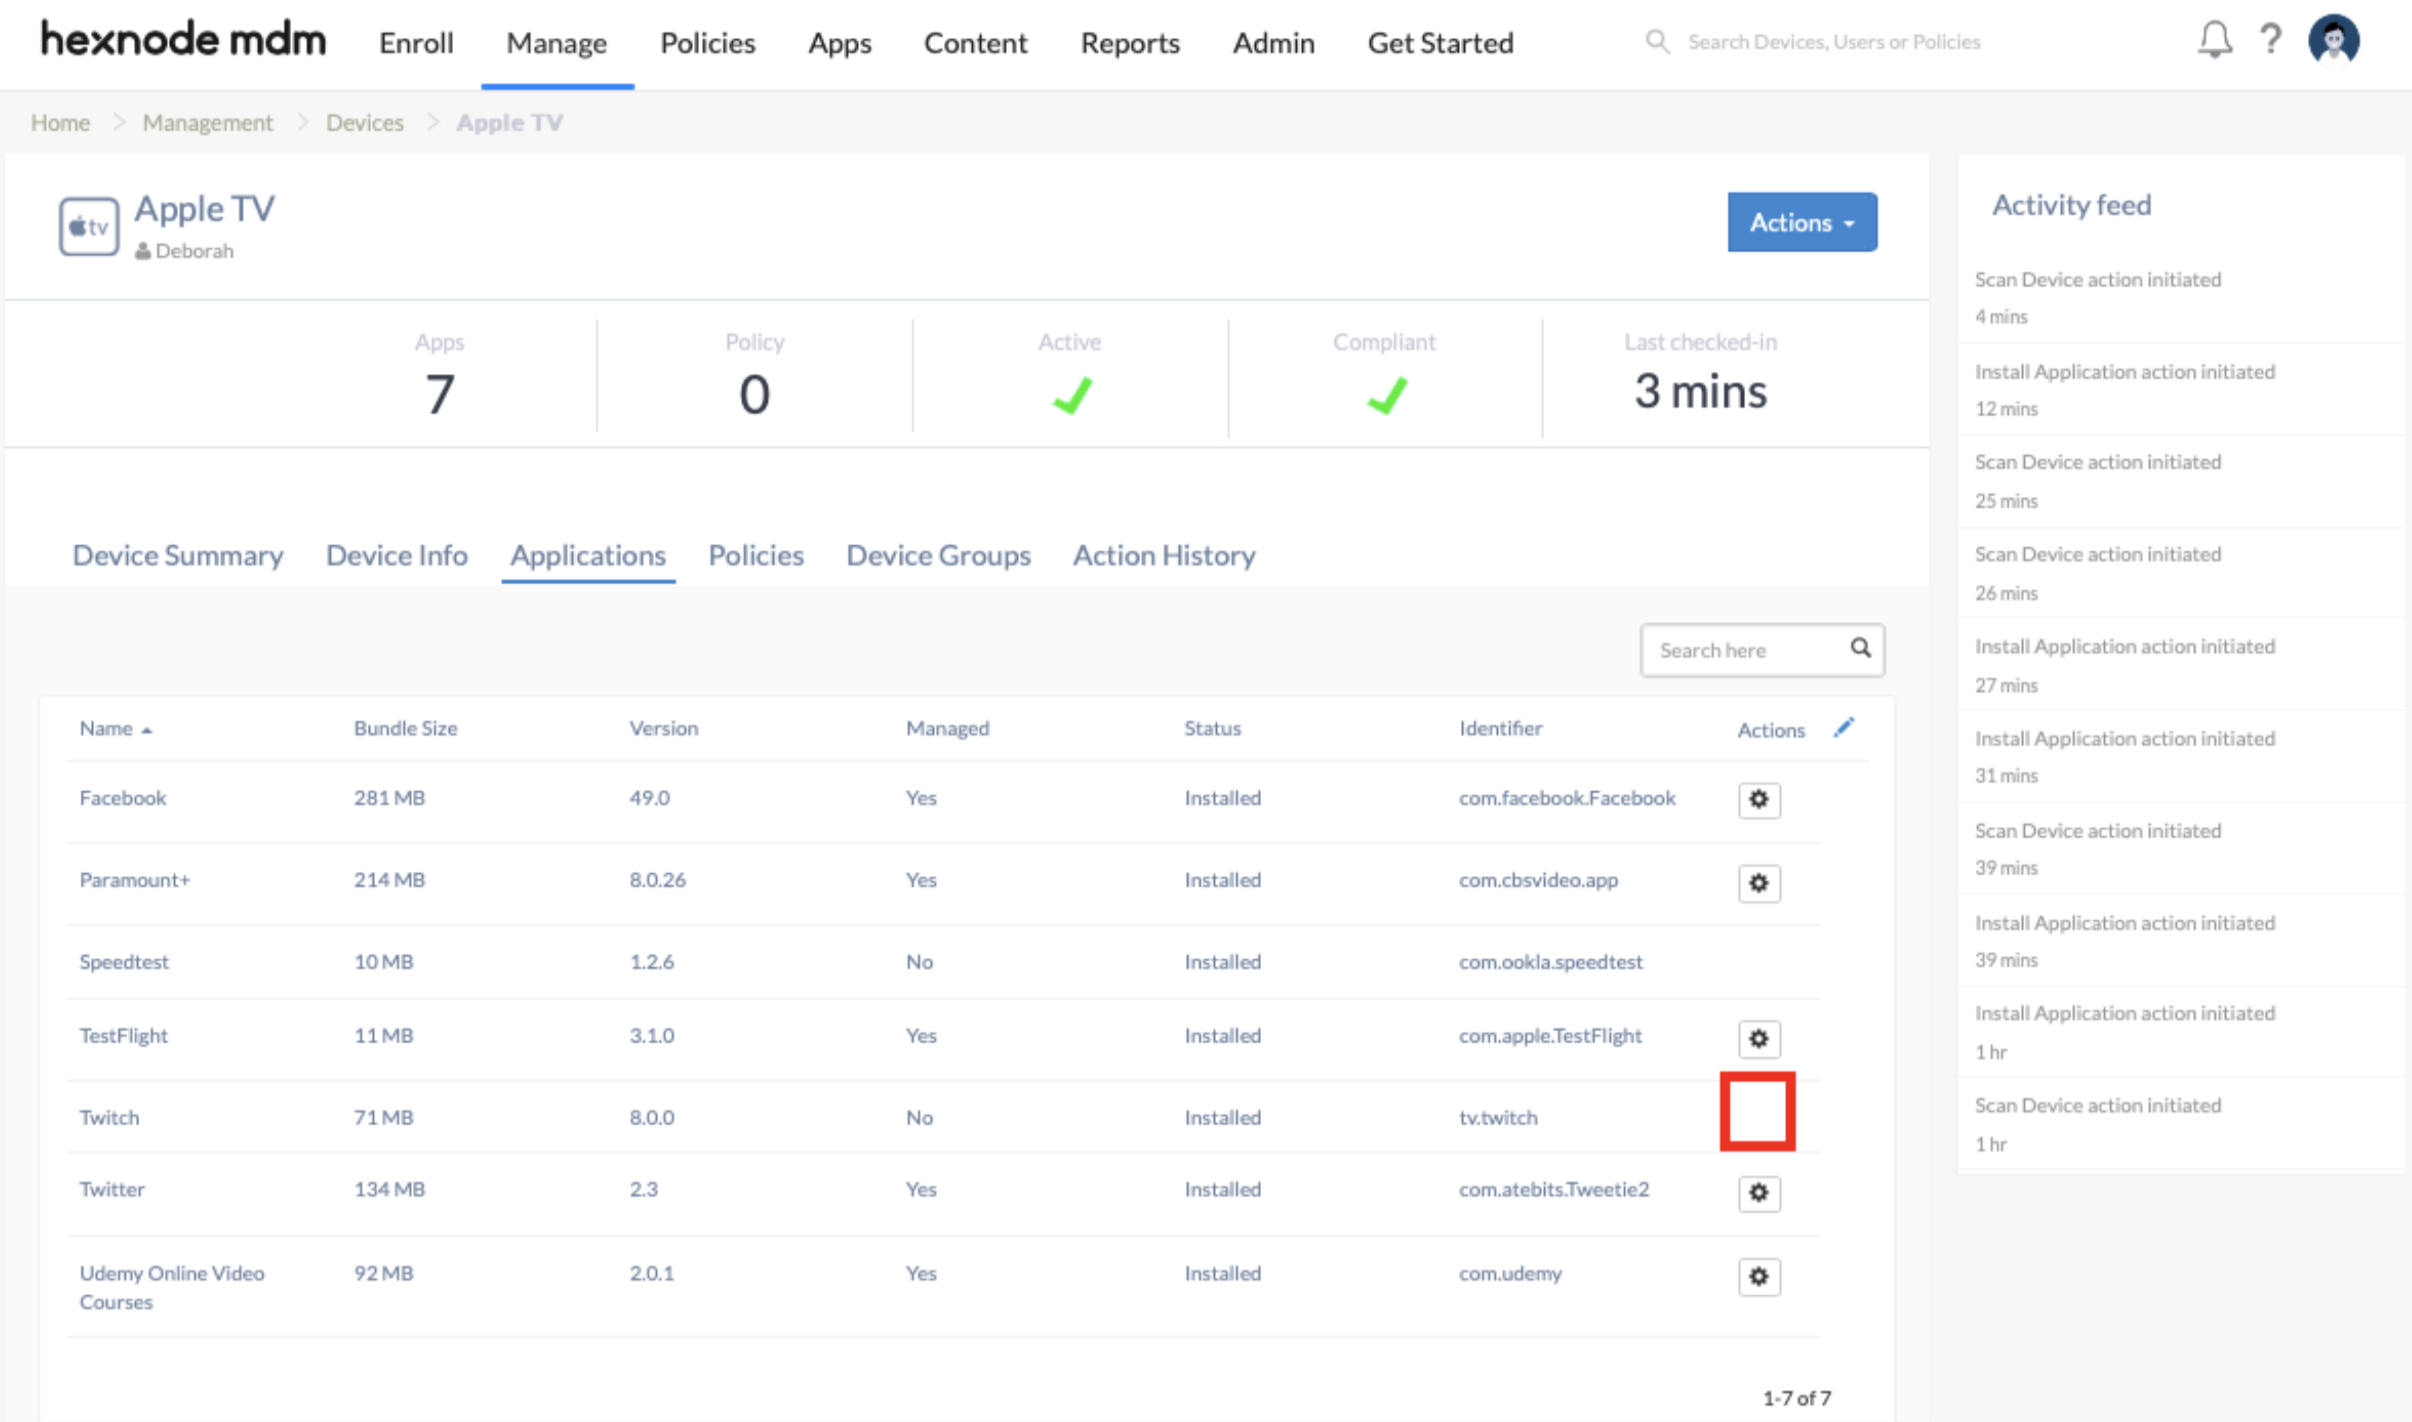2412x1422 pixels.
Task: Sort table by Name column
Action: 116,728
